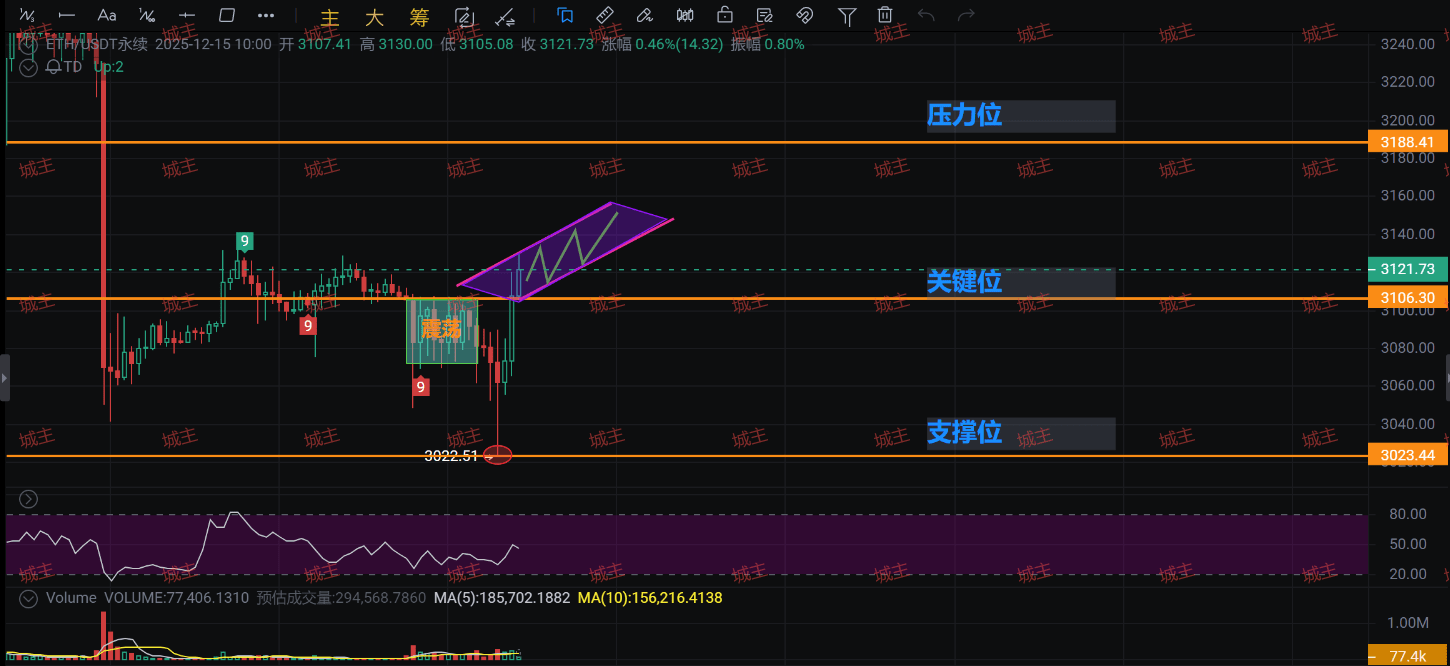1450x666 pixels.
Task: Toggle hide drawings spiral-eye icon
Action: [x=805, y=15]
